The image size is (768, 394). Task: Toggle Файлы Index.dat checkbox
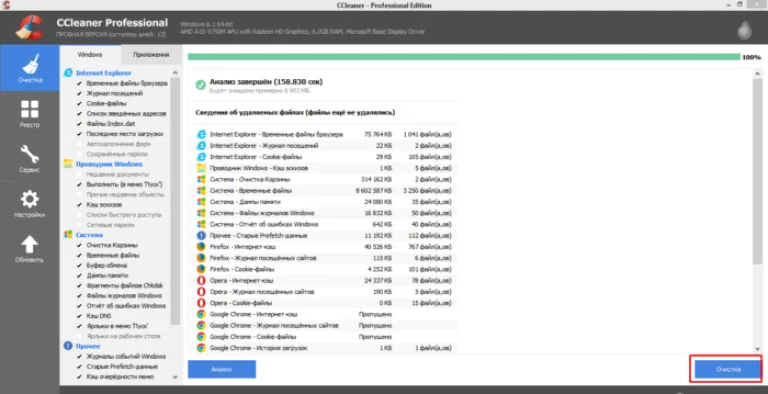[x=79, y=123]
